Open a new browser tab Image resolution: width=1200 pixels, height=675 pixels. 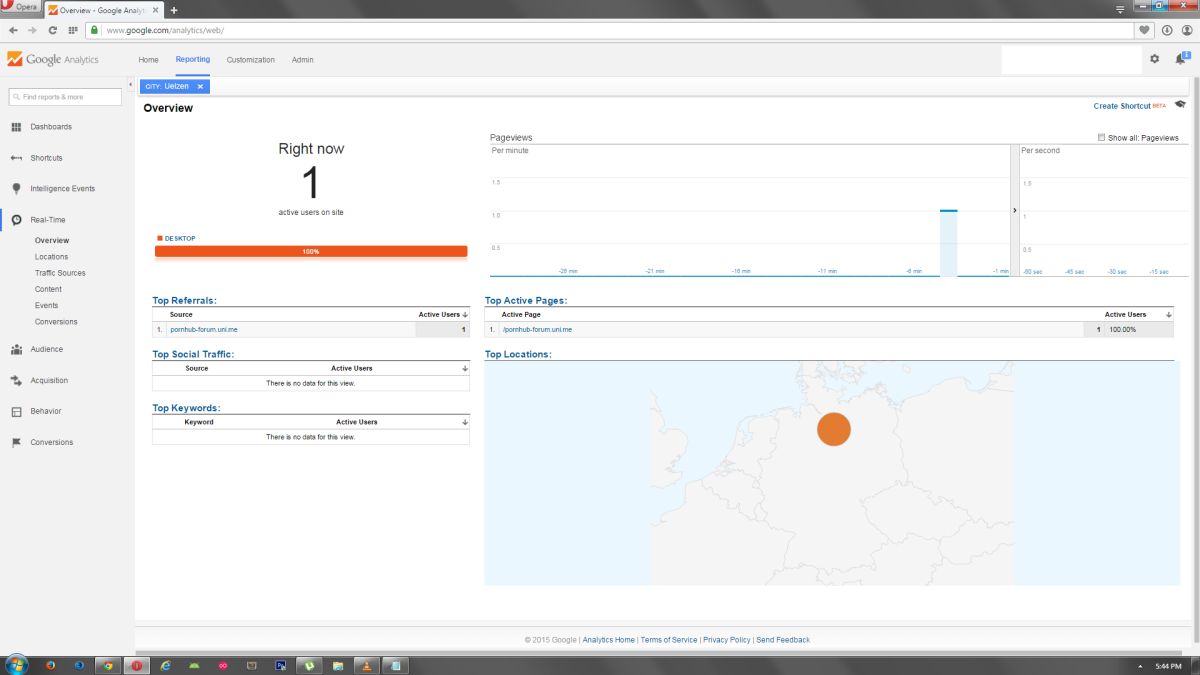(174, 9)
